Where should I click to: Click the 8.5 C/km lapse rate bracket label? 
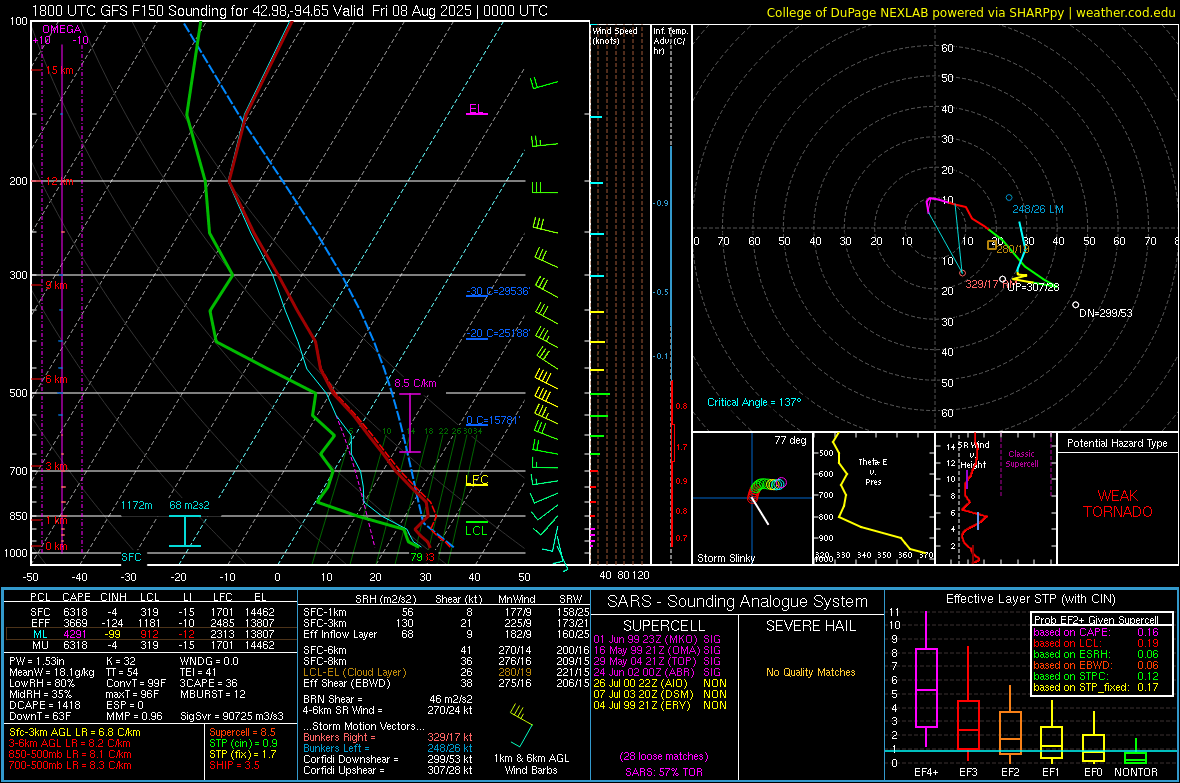pos(415,383)
